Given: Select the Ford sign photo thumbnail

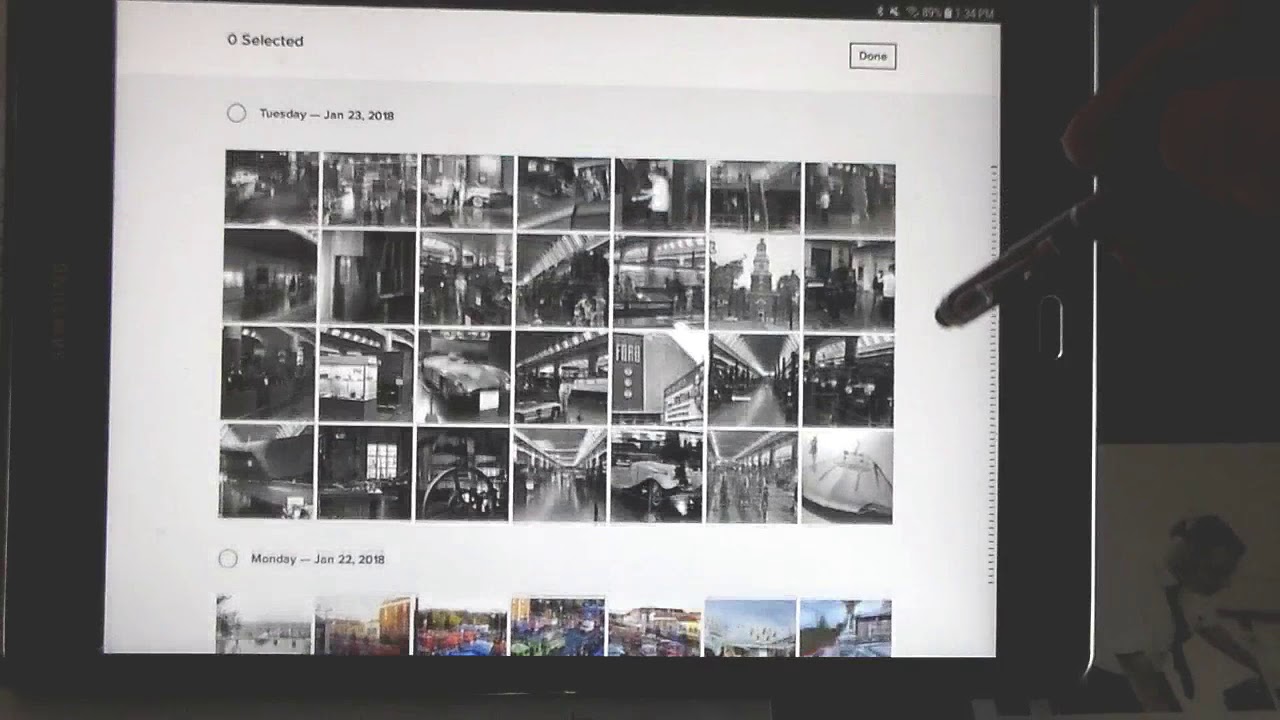Looking at the screenshot, I should (657, 379).
